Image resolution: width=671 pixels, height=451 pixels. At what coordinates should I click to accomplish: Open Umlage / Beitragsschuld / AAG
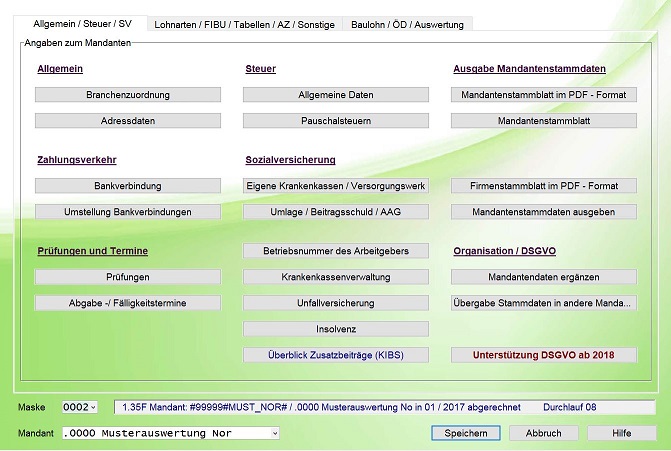[x=336, y=212]
